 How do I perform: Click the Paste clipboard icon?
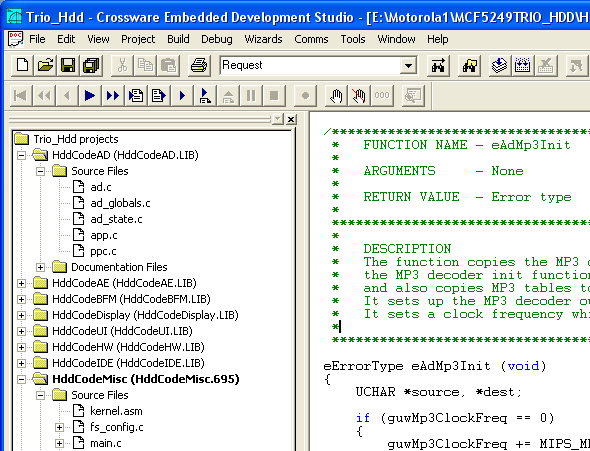[168, 65]
